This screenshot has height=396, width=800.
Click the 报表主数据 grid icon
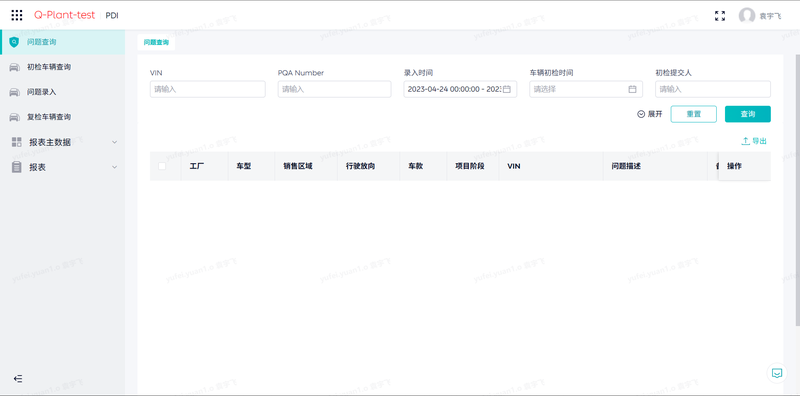(16, 142)
